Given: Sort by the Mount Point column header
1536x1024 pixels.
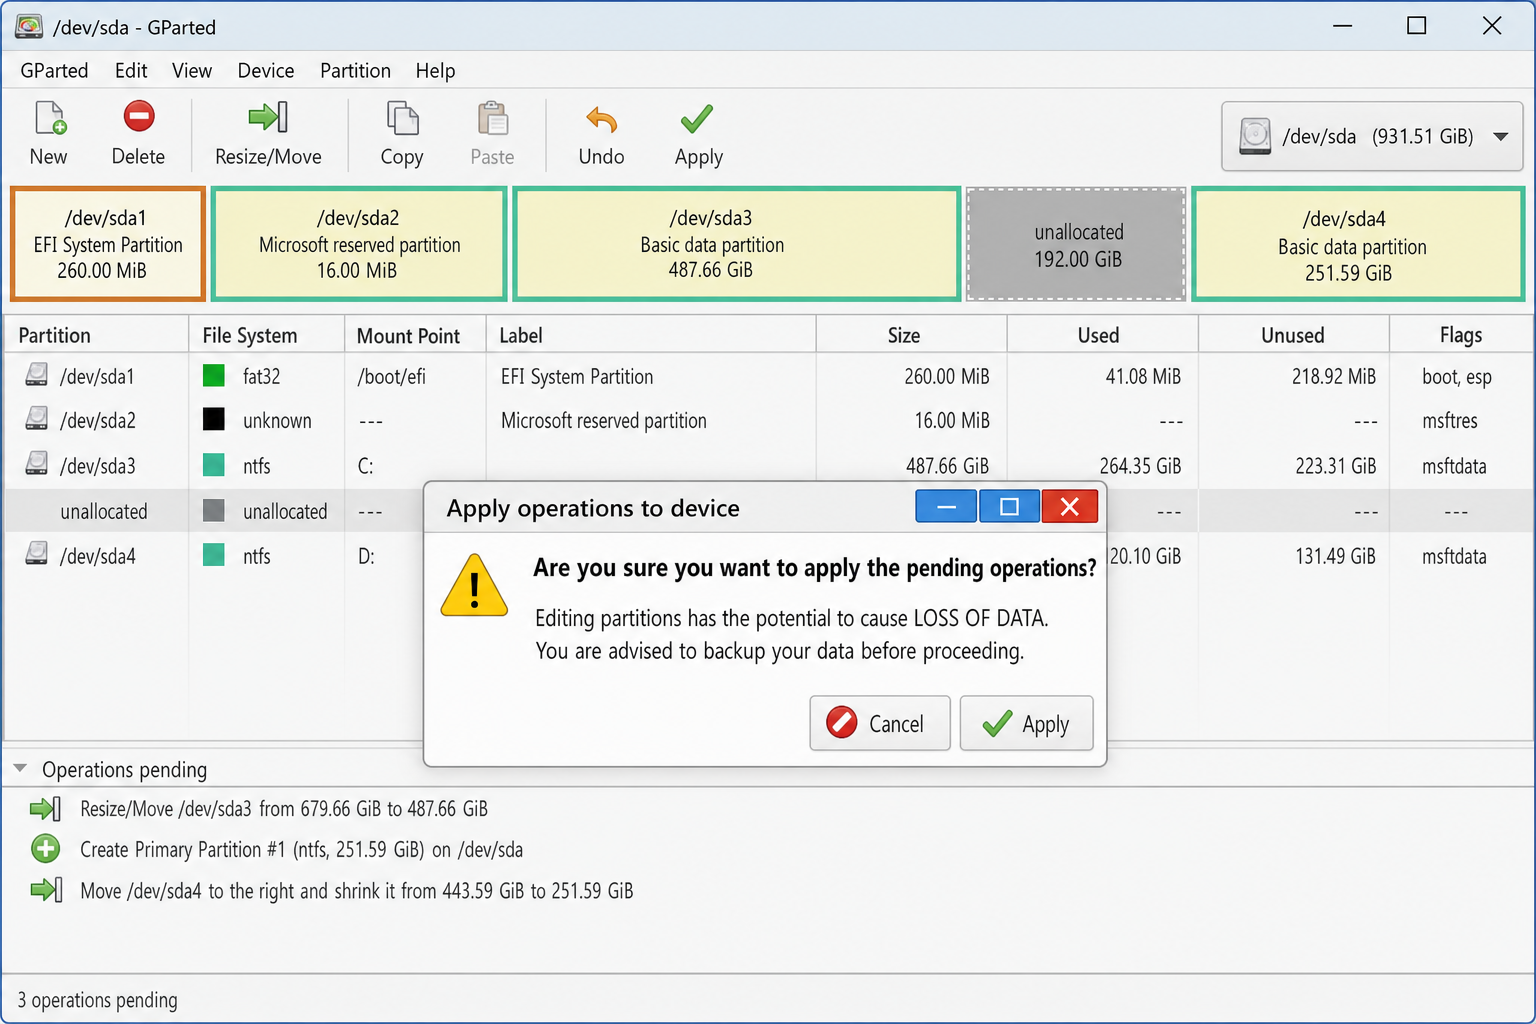Looking at the screenshot, I should [415, 335].
